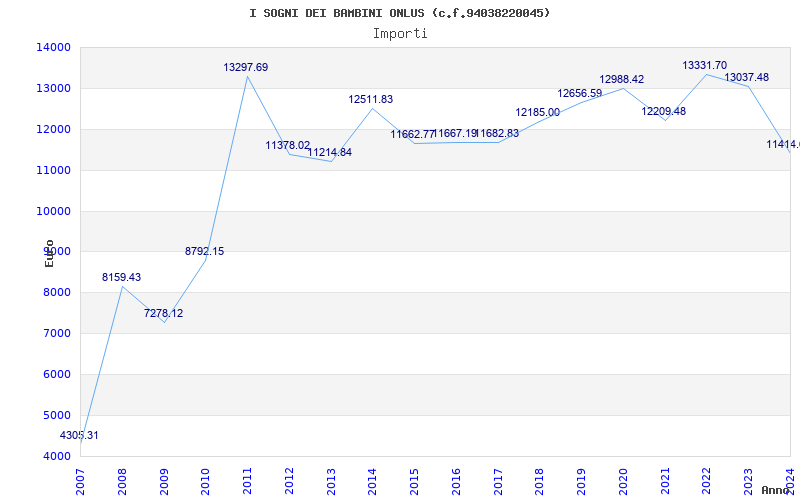This screenshot has width=800, height=500.
Task: Click the 5000 y-axis tick label
Action: (x=56, y=415)
